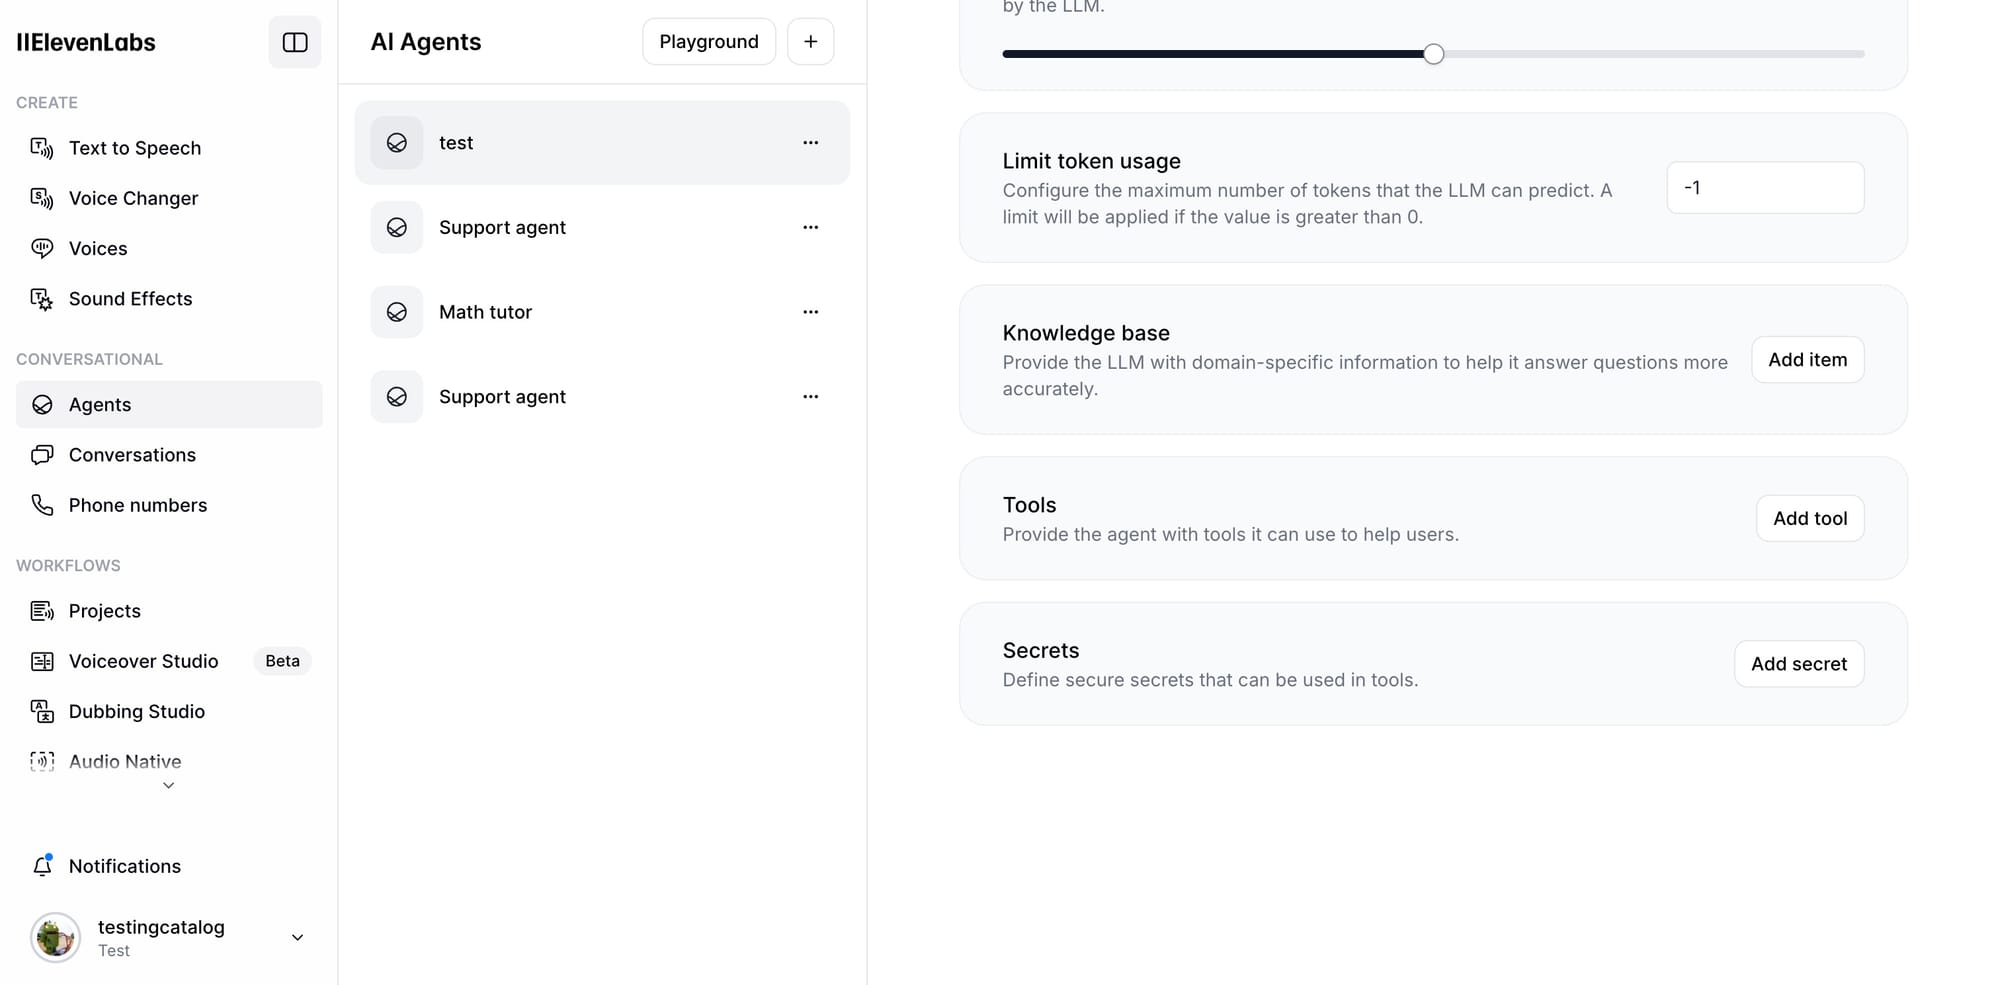This screenshot has height=985, width=2000.
Task: Click the Limit token usage input field
Action: click(x=1765, y=188)
